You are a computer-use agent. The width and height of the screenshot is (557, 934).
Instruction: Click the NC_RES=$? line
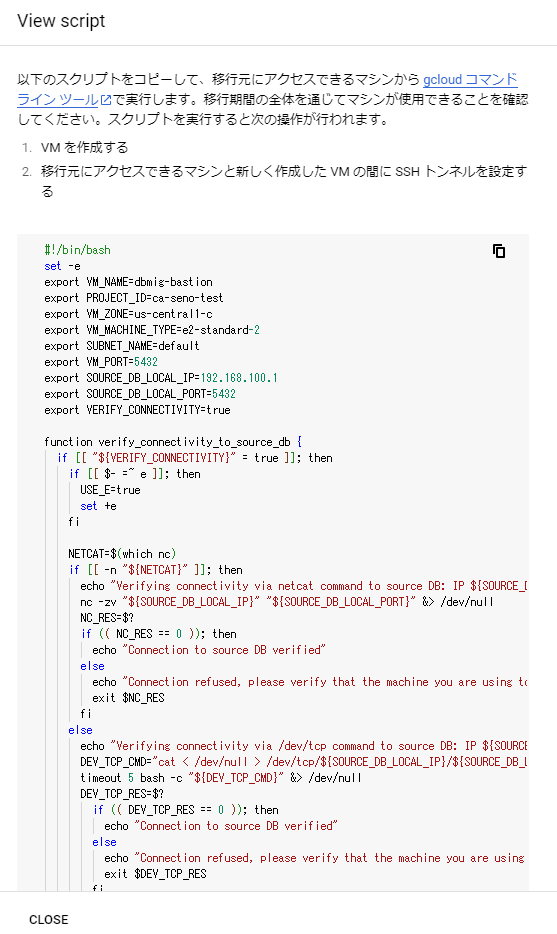(x=107, y=618)
